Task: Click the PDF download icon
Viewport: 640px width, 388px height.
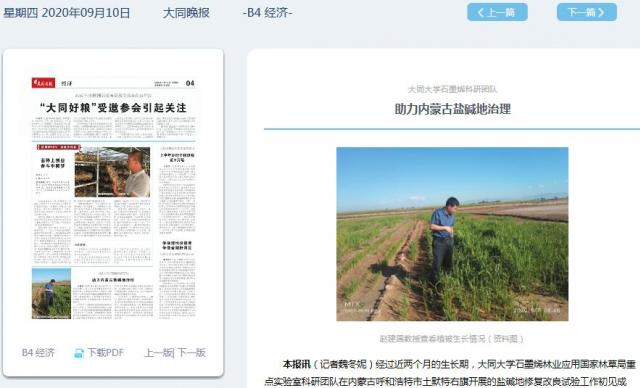Action: click(x=79, y=353)
